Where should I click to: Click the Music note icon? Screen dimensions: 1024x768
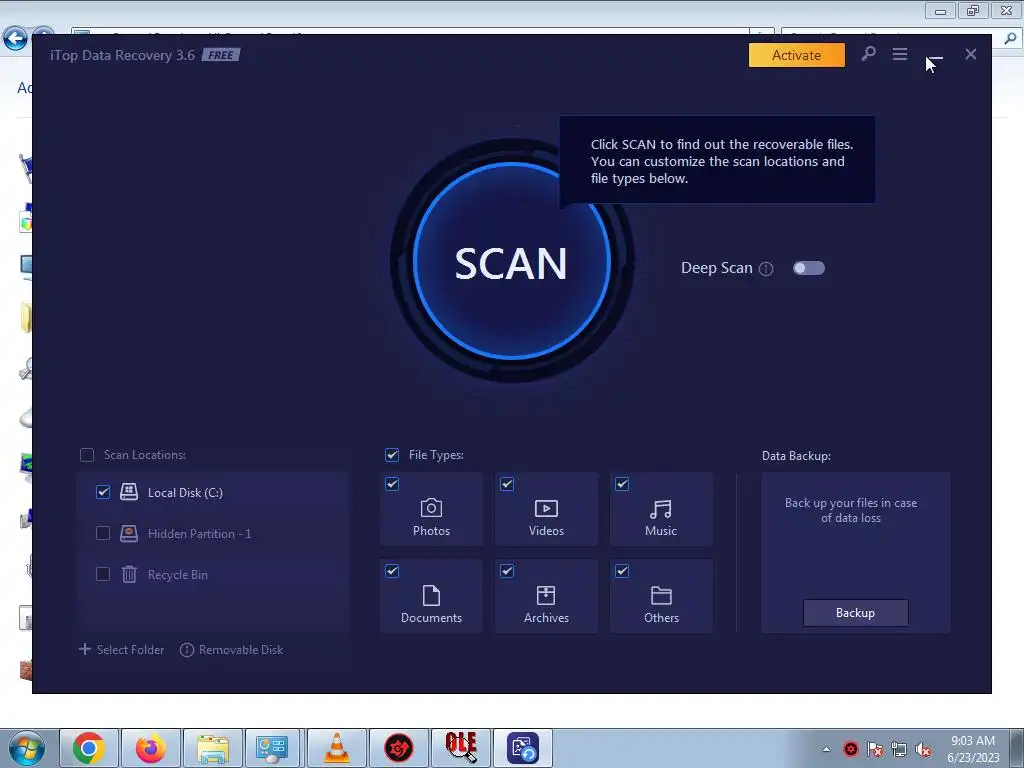click(x=661, y=509)
